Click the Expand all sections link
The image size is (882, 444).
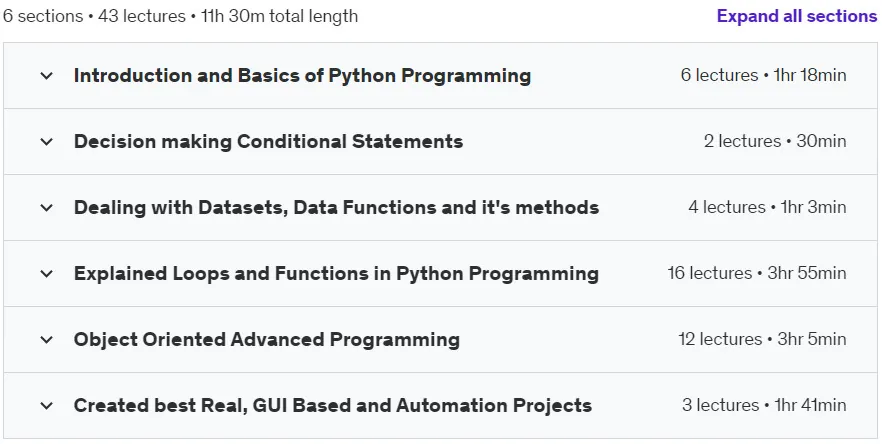coord(796,16)
